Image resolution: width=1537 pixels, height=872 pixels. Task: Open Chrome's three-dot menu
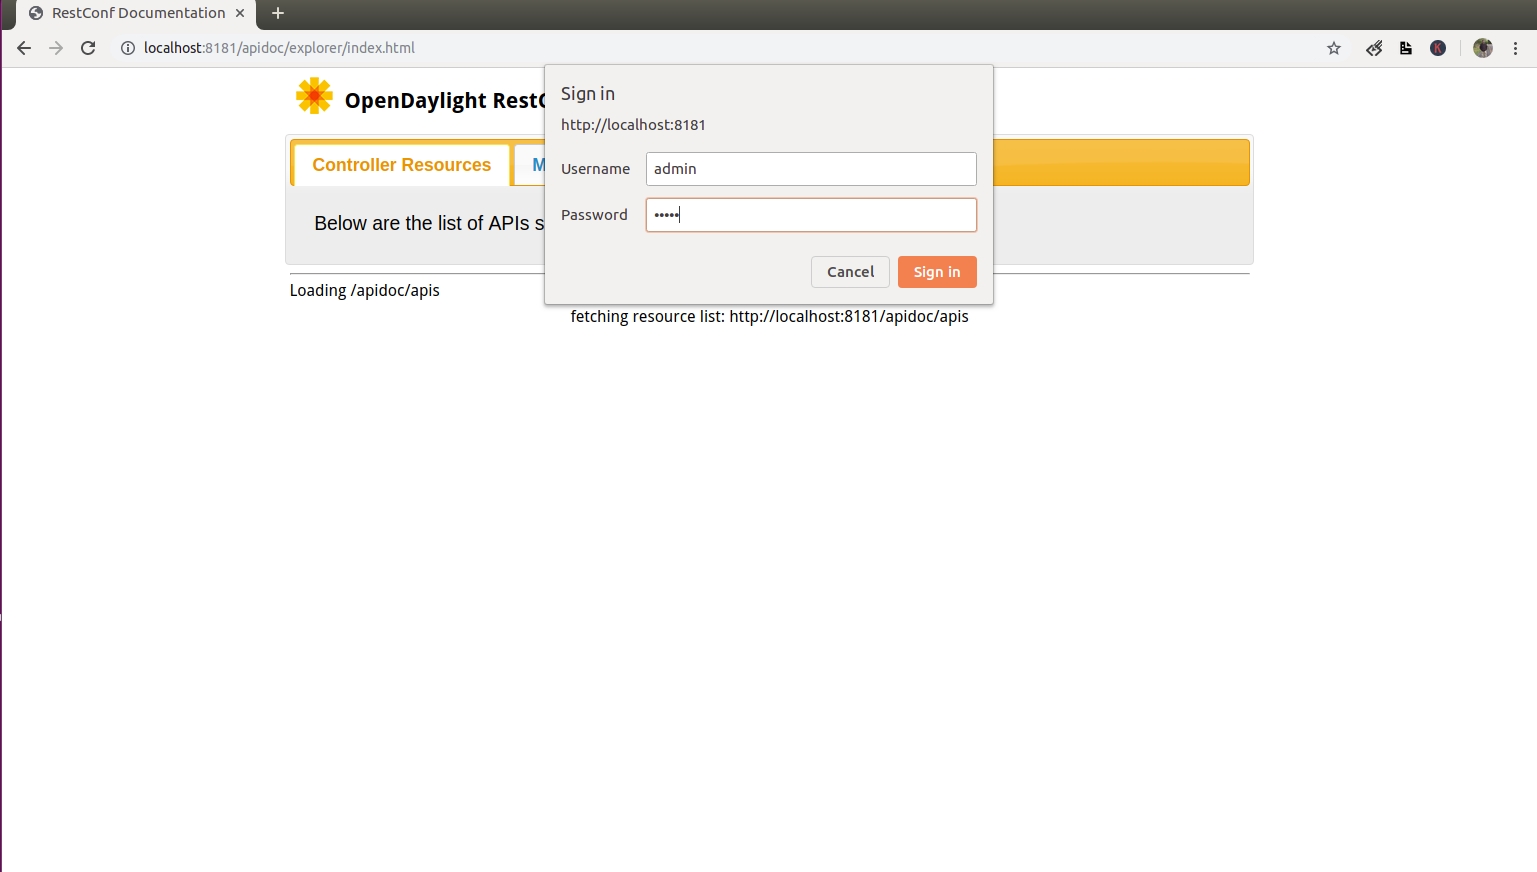coord(1516,48)
